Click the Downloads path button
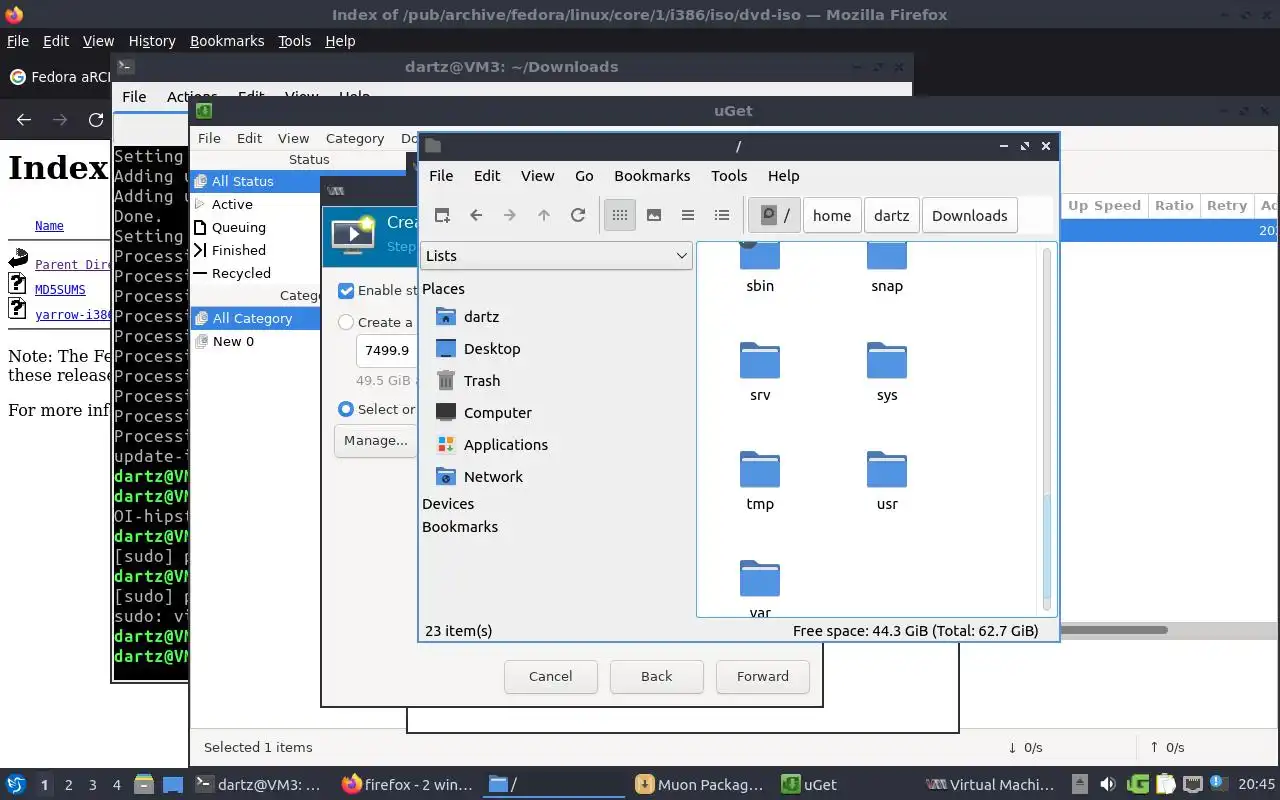The image size is (1280, 800). coord(970,216)
